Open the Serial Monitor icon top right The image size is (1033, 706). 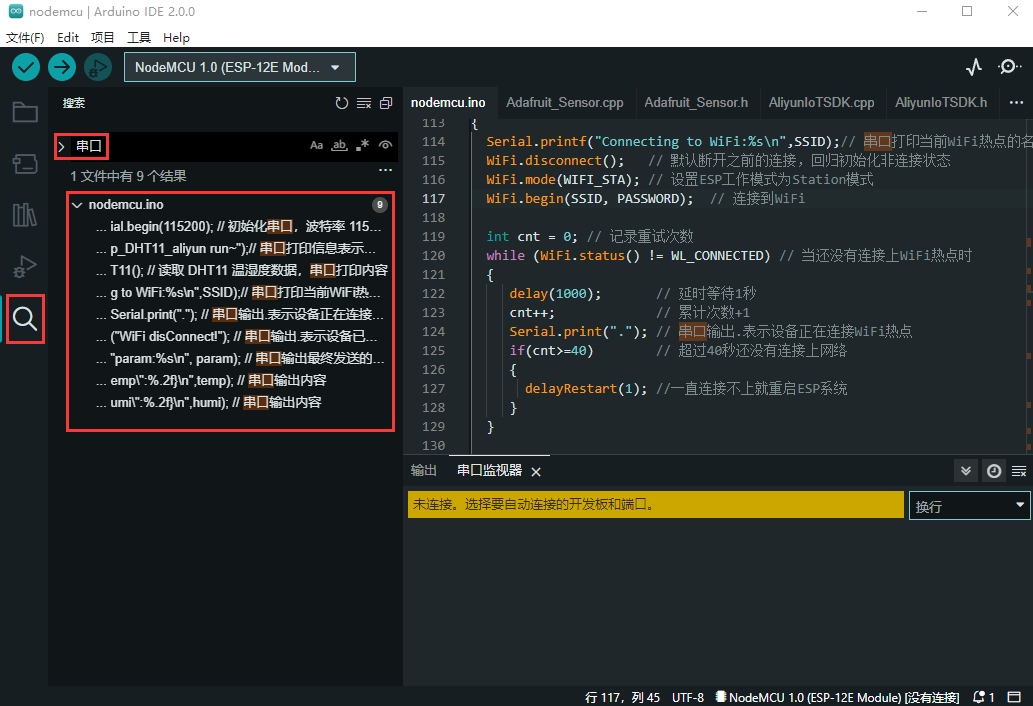click(1008, 66)
